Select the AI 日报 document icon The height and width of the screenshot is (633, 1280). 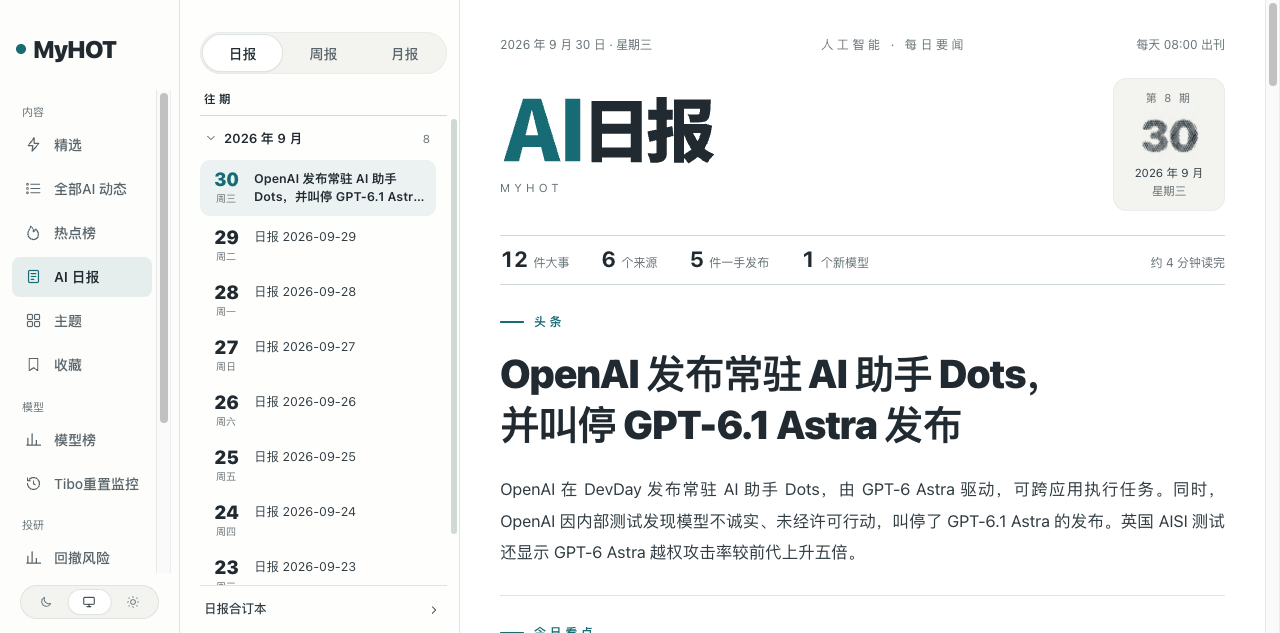coord(33,277)
